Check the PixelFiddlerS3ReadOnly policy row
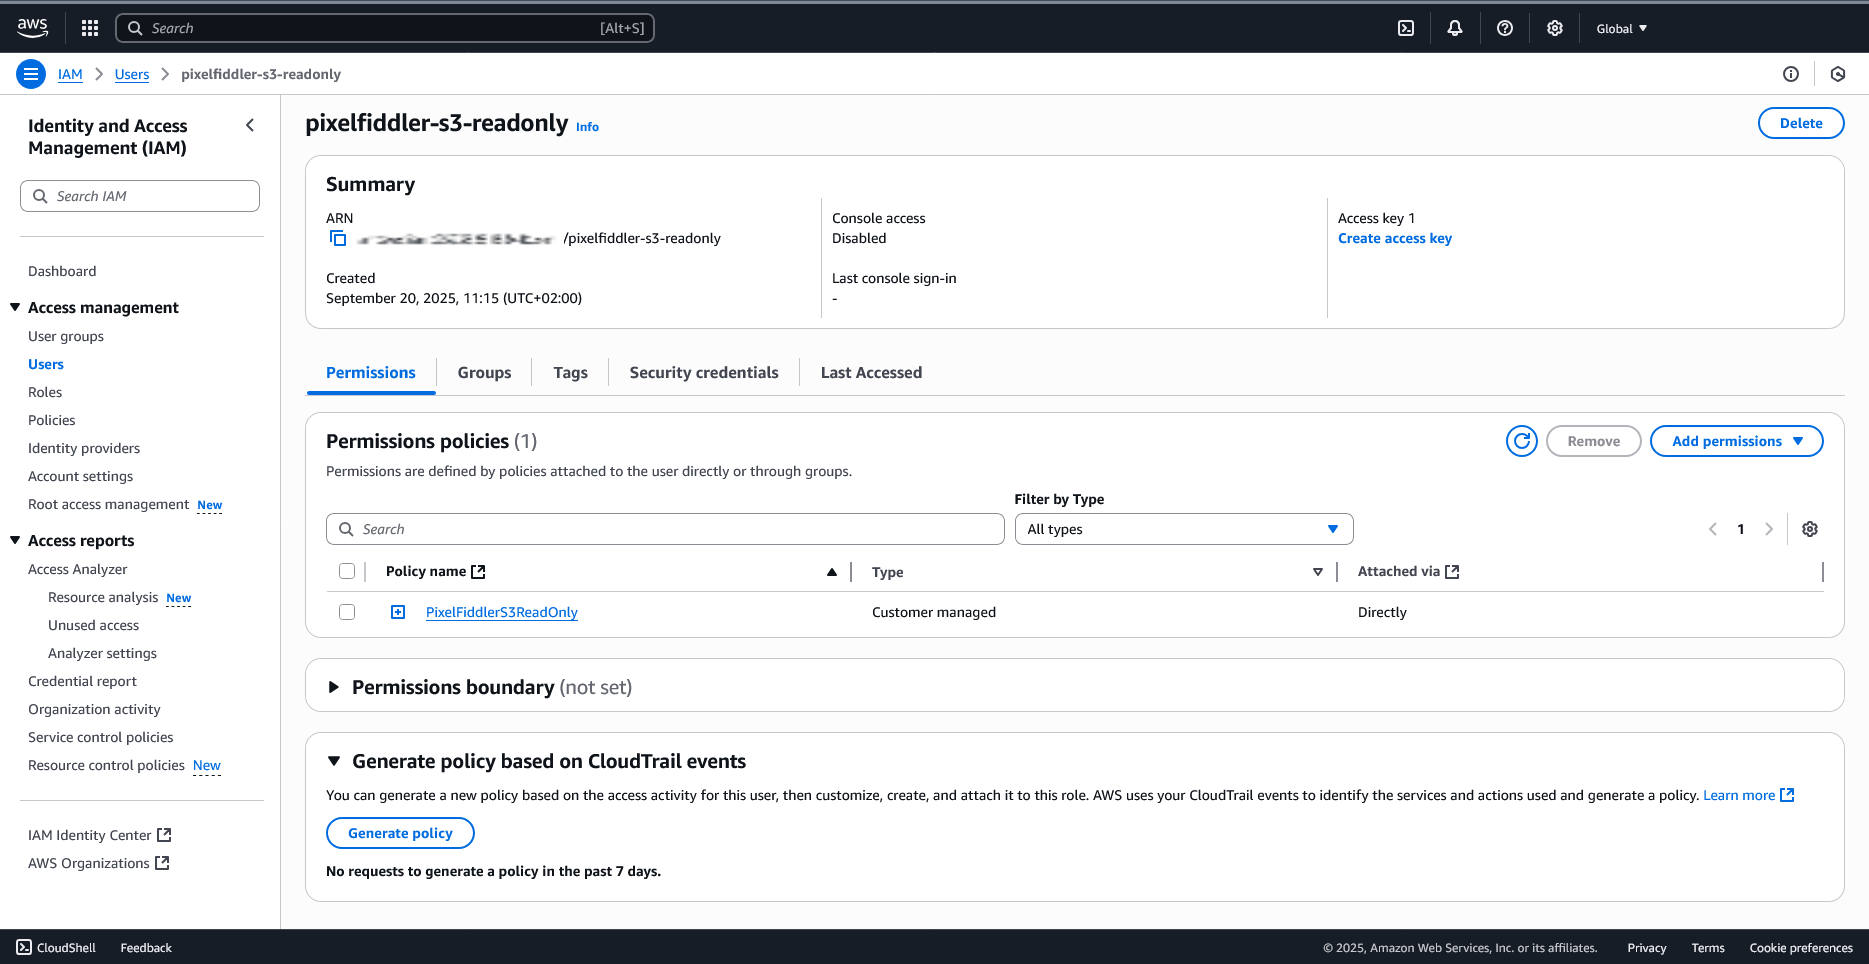Screen dimensions: 1869x964 point(347,612)
